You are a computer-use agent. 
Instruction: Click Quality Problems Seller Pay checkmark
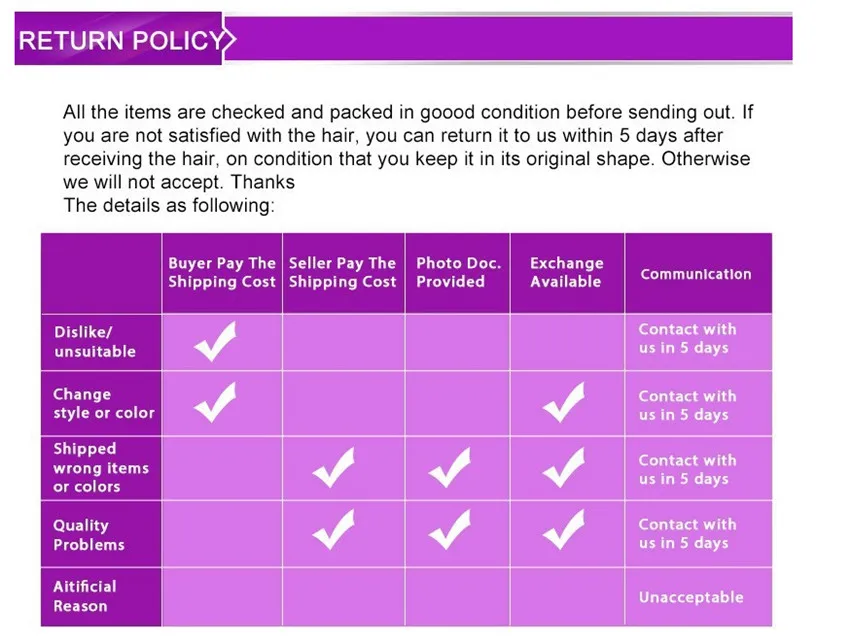coord(333,530)
